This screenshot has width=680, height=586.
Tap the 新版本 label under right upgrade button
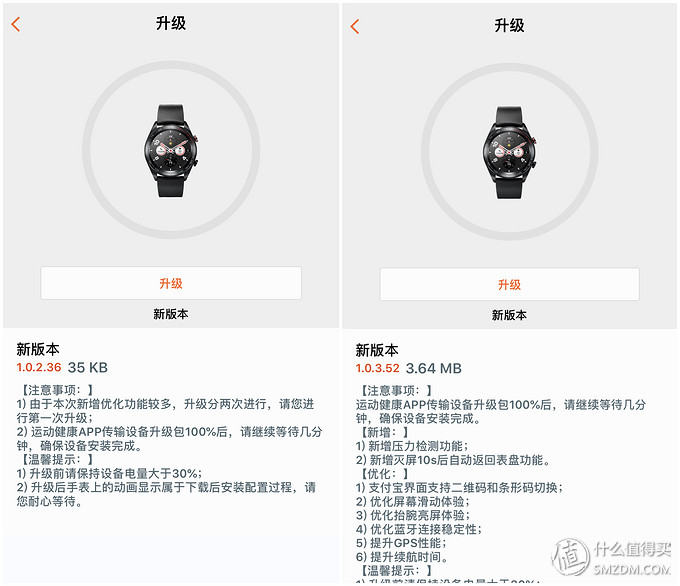coord(510,315)
